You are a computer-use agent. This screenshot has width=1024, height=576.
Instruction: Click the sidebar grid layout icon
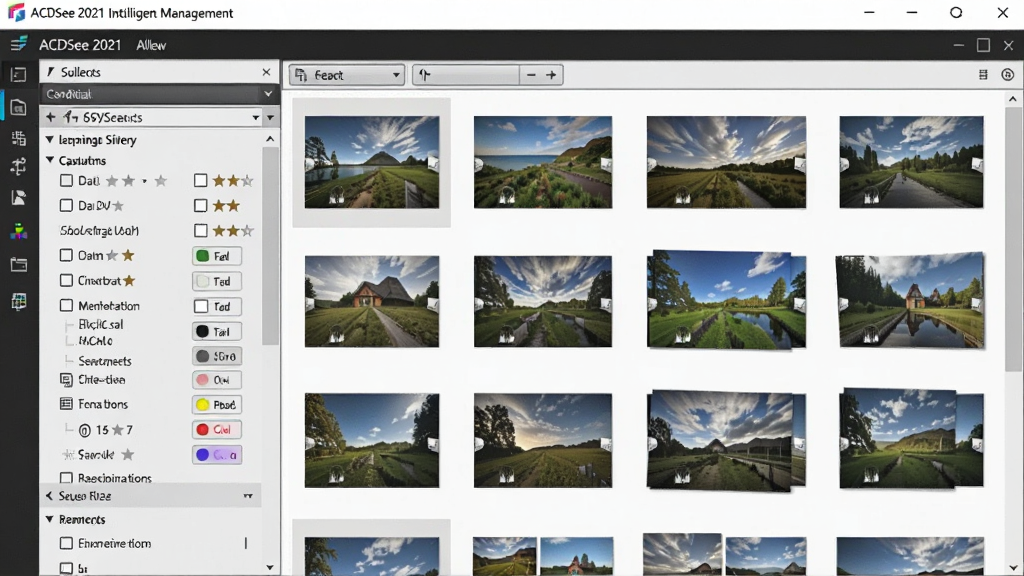18,138
